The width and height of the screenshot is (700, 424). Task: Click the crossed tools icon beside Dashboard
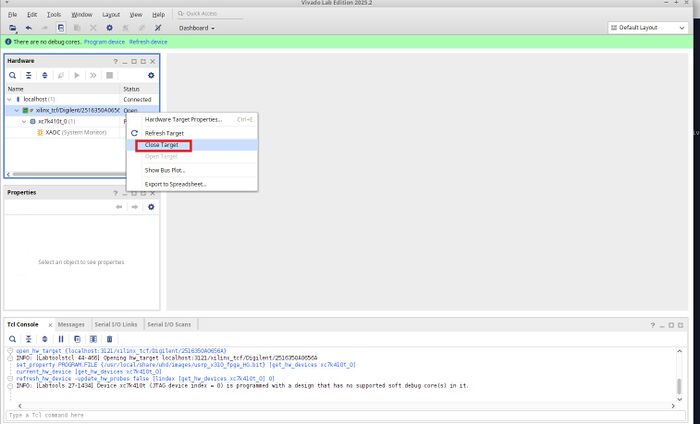[158, 28]
